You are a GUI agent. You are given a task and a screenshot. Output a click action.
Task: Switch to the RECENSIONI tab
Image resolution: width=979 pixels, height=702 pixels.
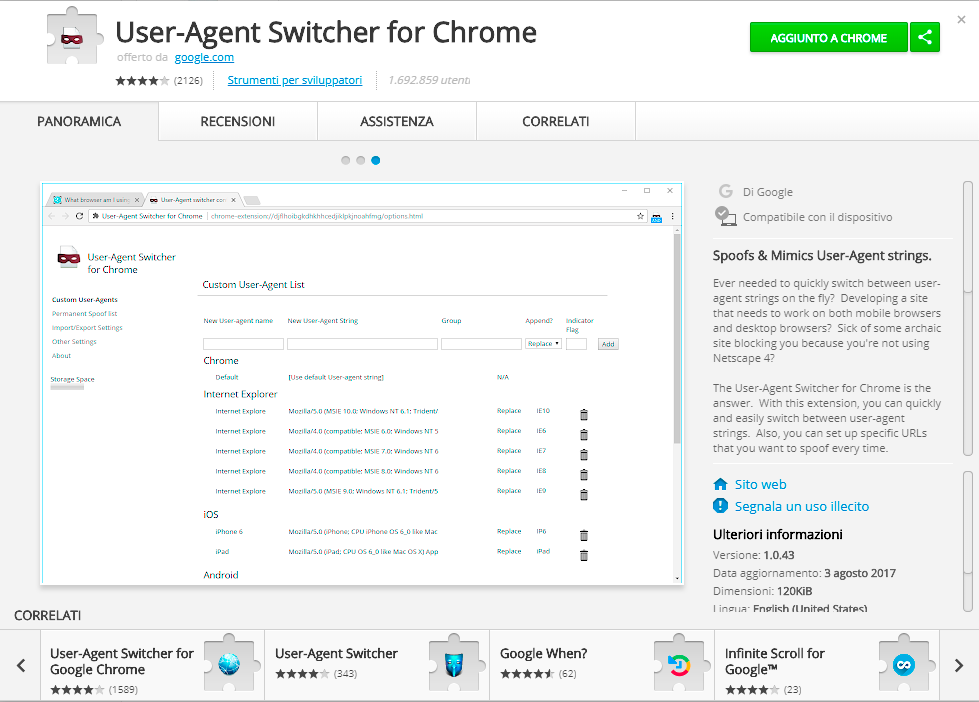236,121
